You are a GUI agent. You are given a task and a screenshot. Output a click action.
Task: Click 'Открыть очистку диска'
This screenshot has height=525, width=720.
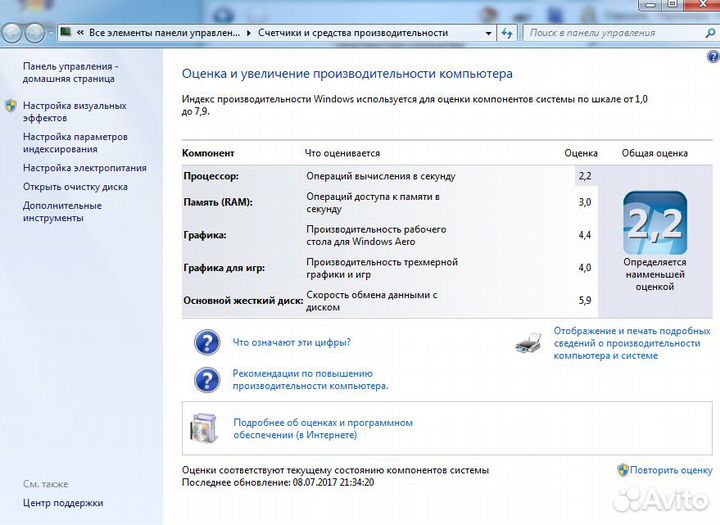75,187
